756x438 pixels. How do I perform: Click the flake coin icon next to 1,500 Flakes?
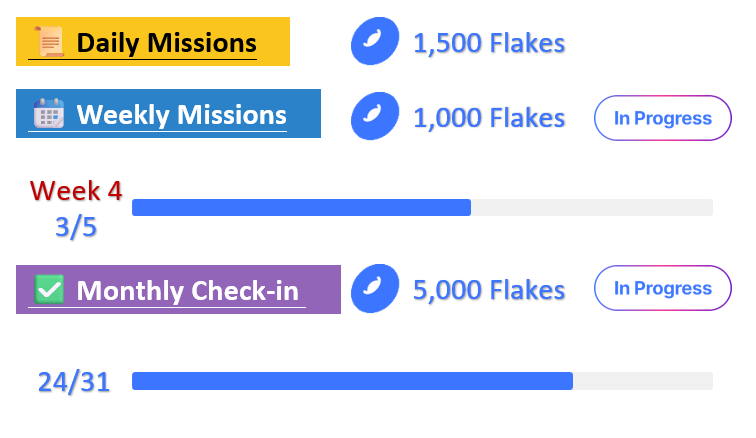(x=375, y=41)
